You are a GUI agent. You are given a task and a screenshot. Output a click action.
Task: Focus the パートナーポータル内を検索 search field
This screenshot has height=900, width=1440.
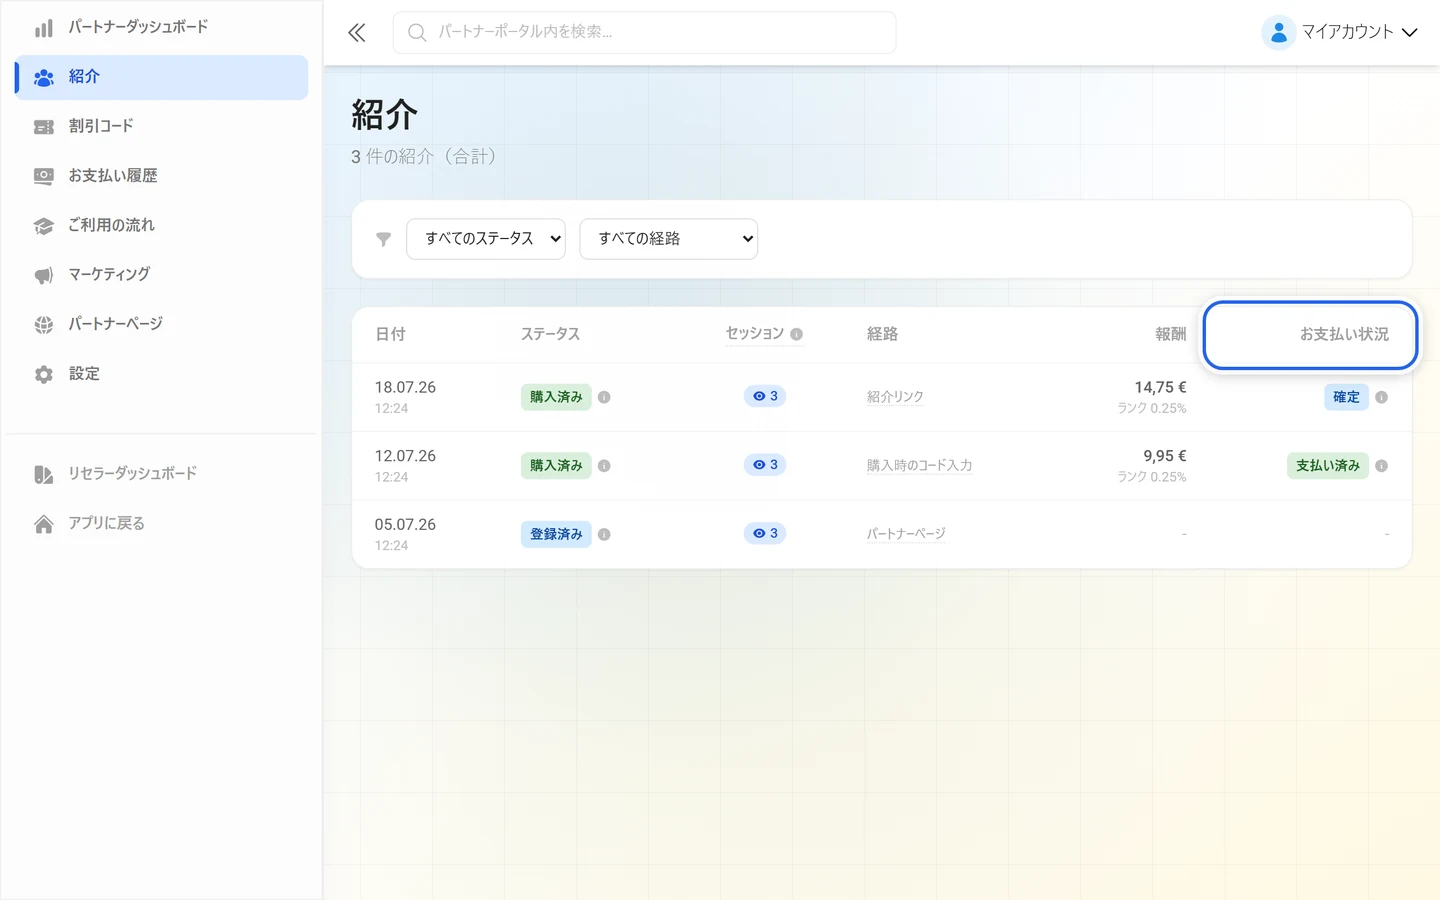pyautogui.click(x=645, y=33)
